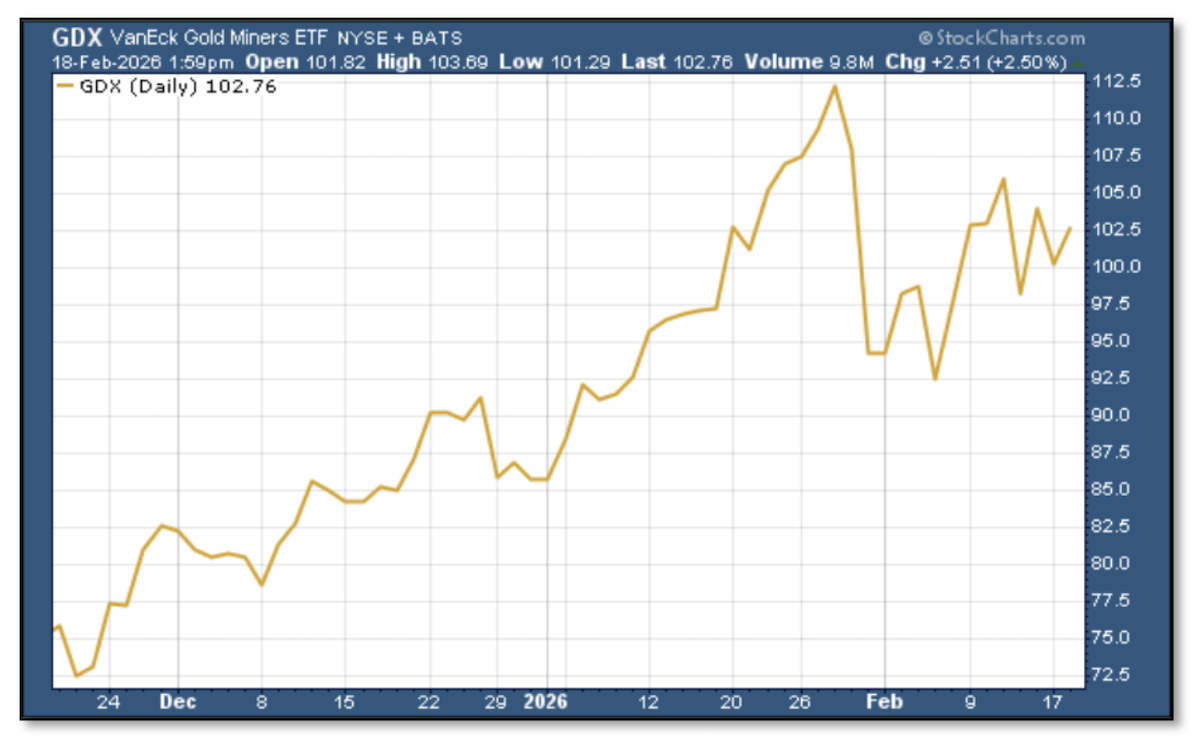This screenshot has width=1200, height=751.
Task: Click the Open 101.82 value
Action: 297,61
